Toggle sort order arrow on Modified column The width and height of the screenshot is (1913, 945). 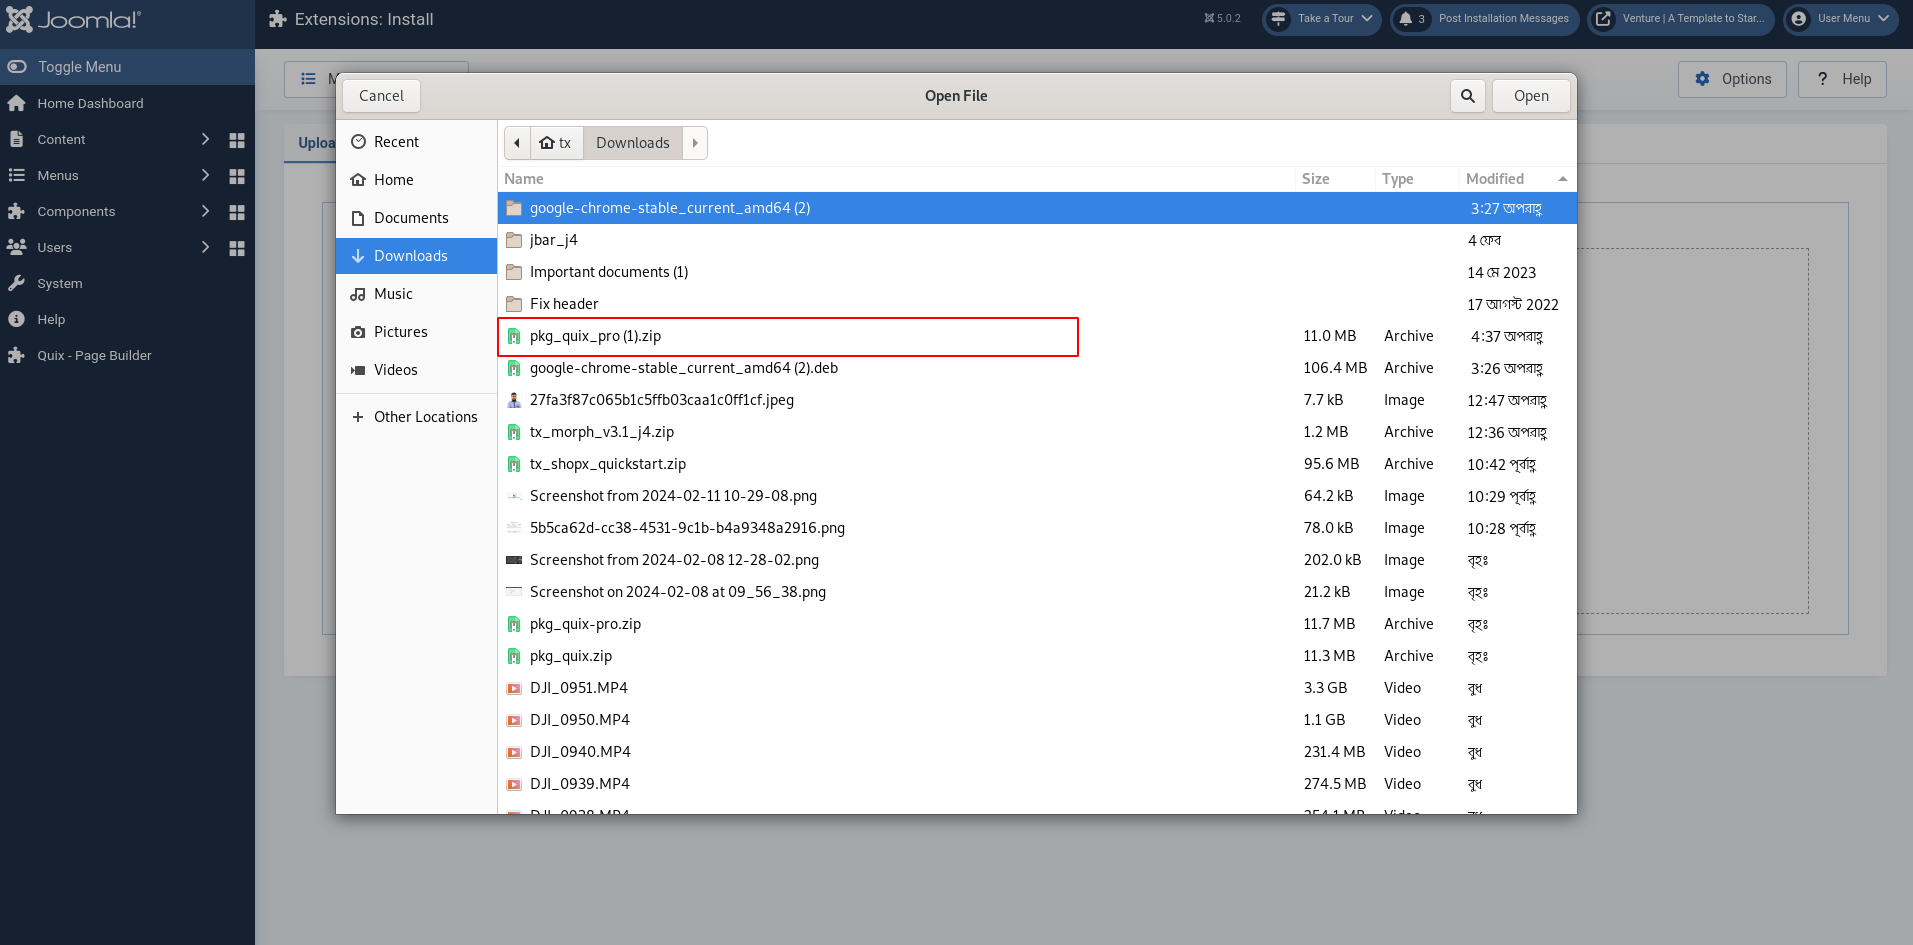1562,179
